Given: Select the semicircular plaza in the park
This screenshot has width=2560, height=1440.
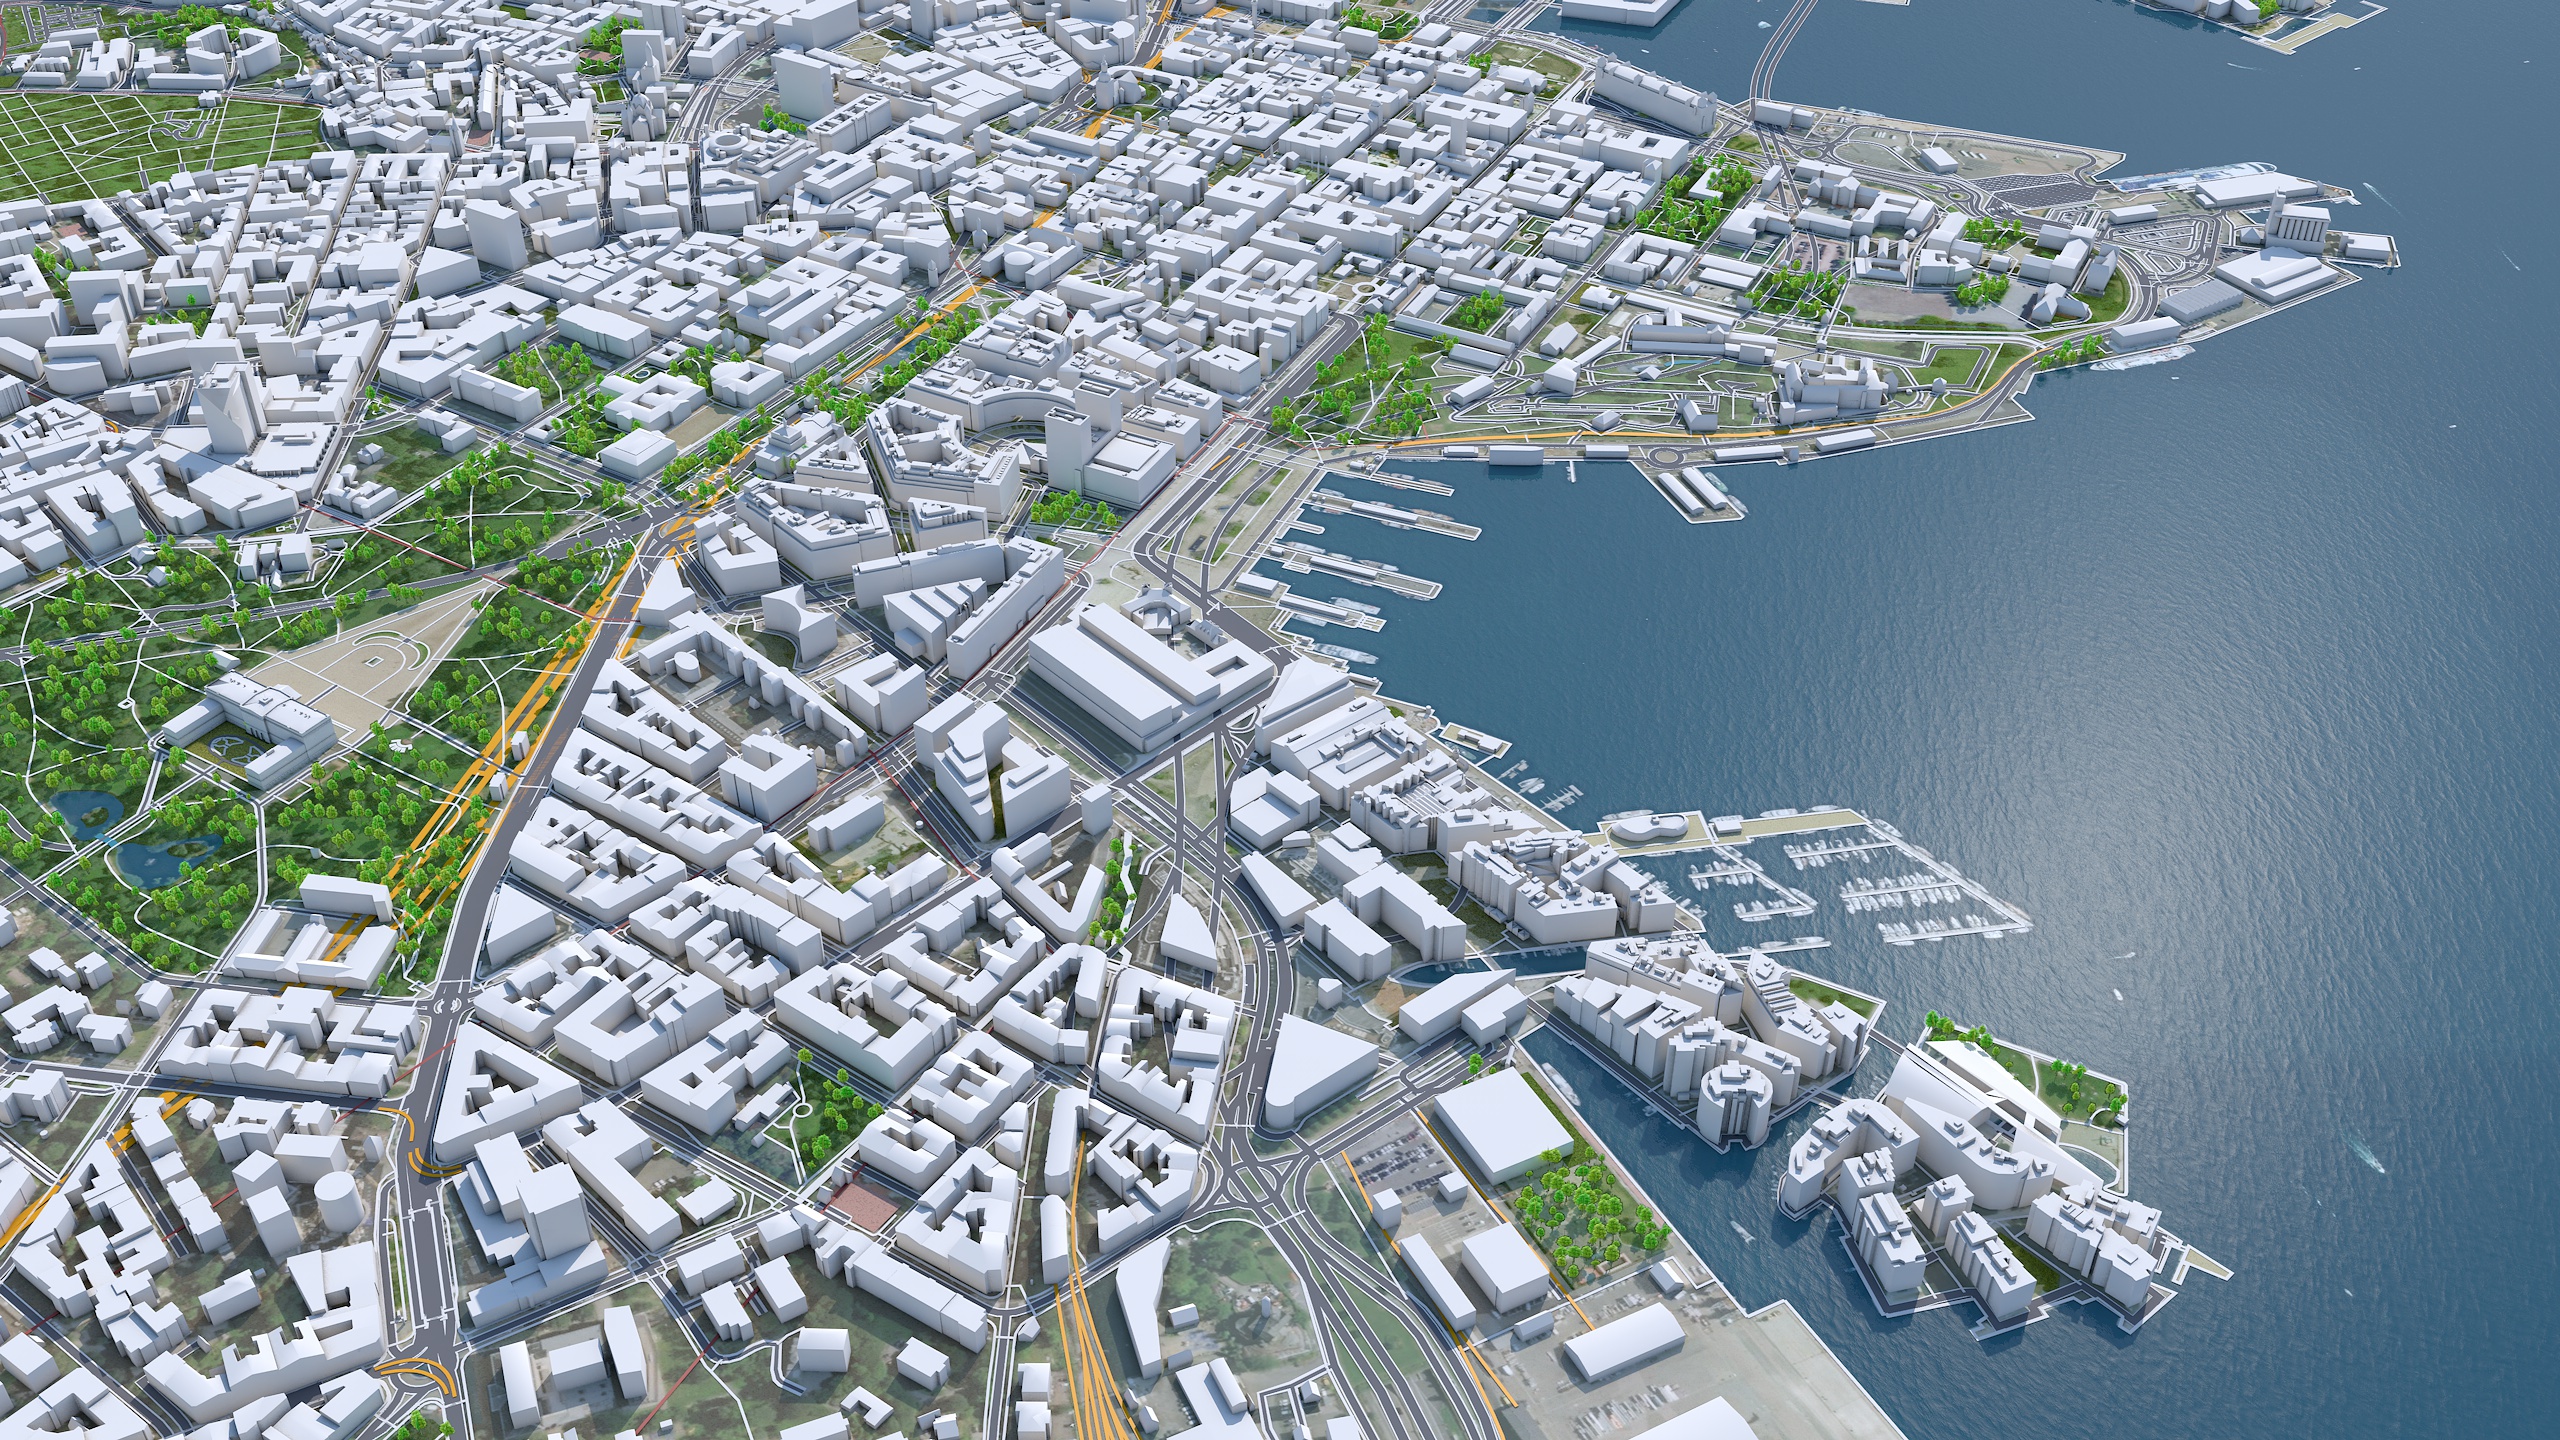Looking at the screenshot, I should point(376,658).
